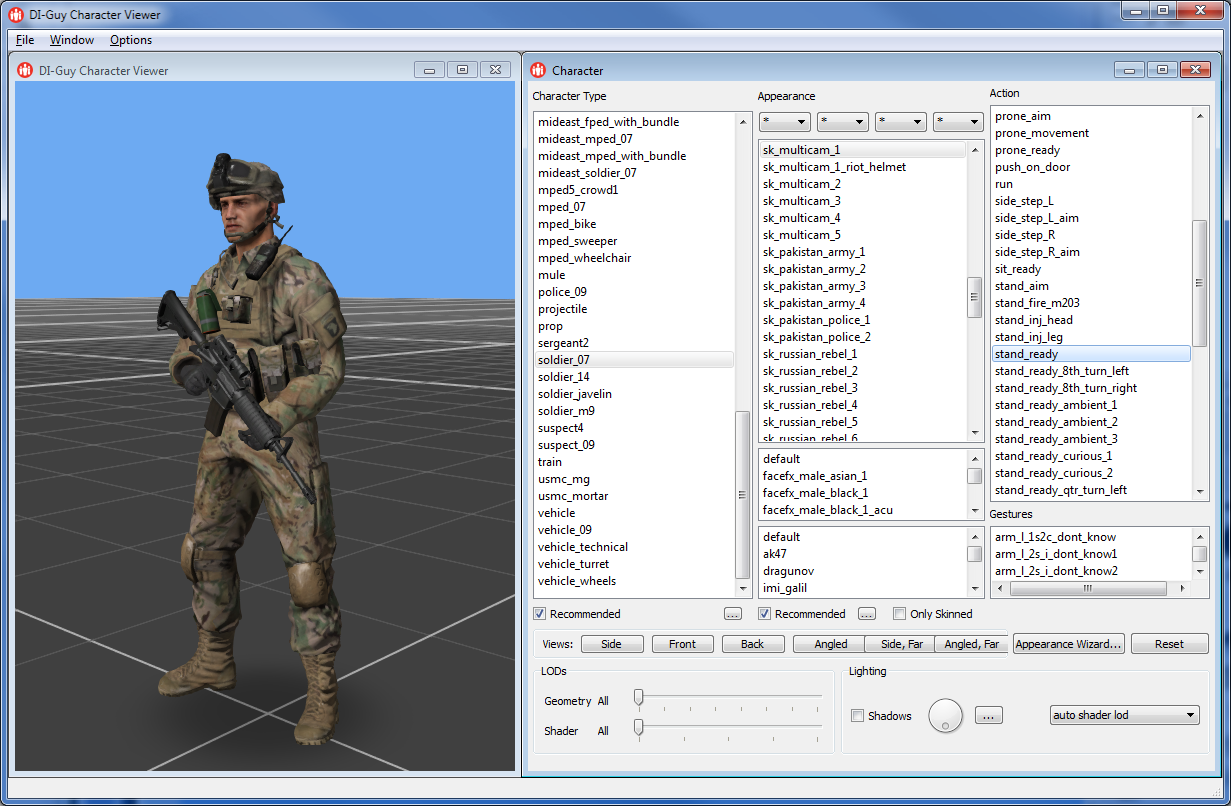
Task: Click the Side, Far view button
Action: (901, 644)
